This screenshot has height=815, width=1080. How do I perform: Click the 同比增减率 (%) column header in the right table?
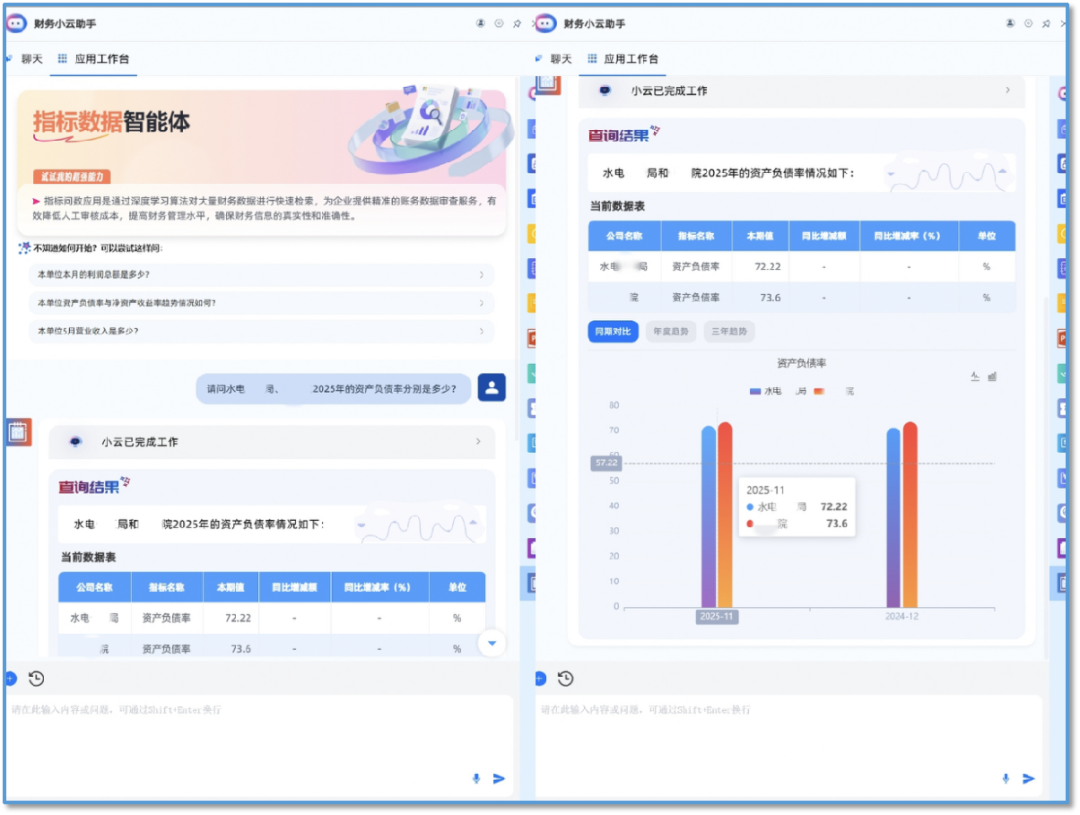[x=907, y=236]
